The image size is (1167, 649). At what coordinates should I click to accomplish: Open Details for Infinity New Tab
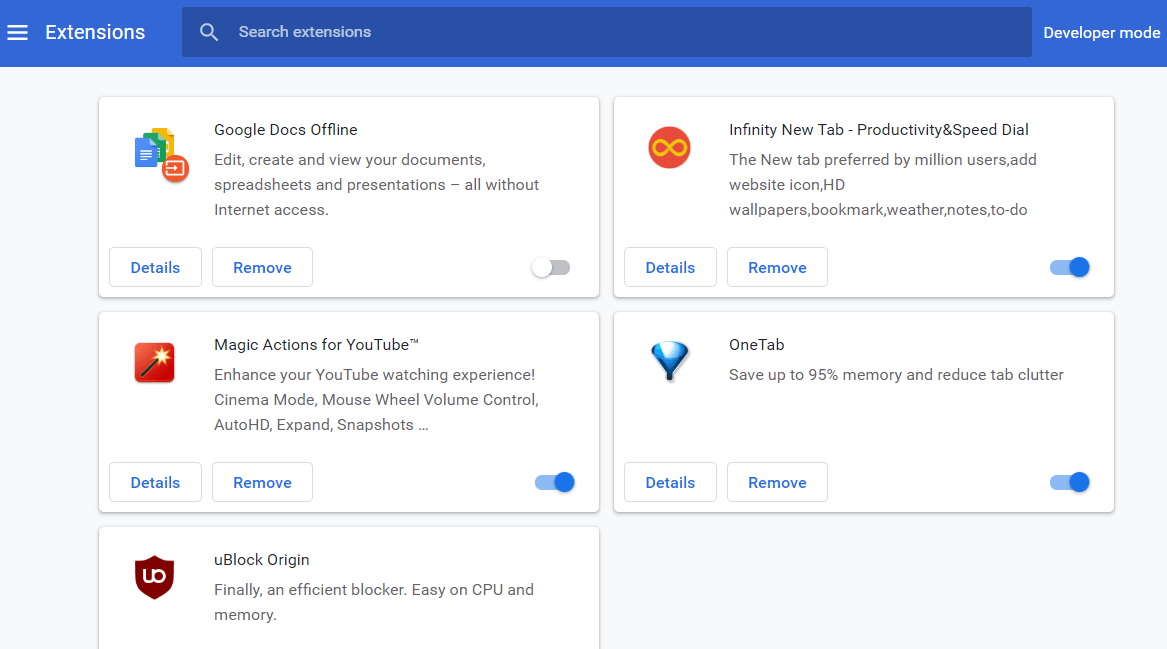coord(670,267)
